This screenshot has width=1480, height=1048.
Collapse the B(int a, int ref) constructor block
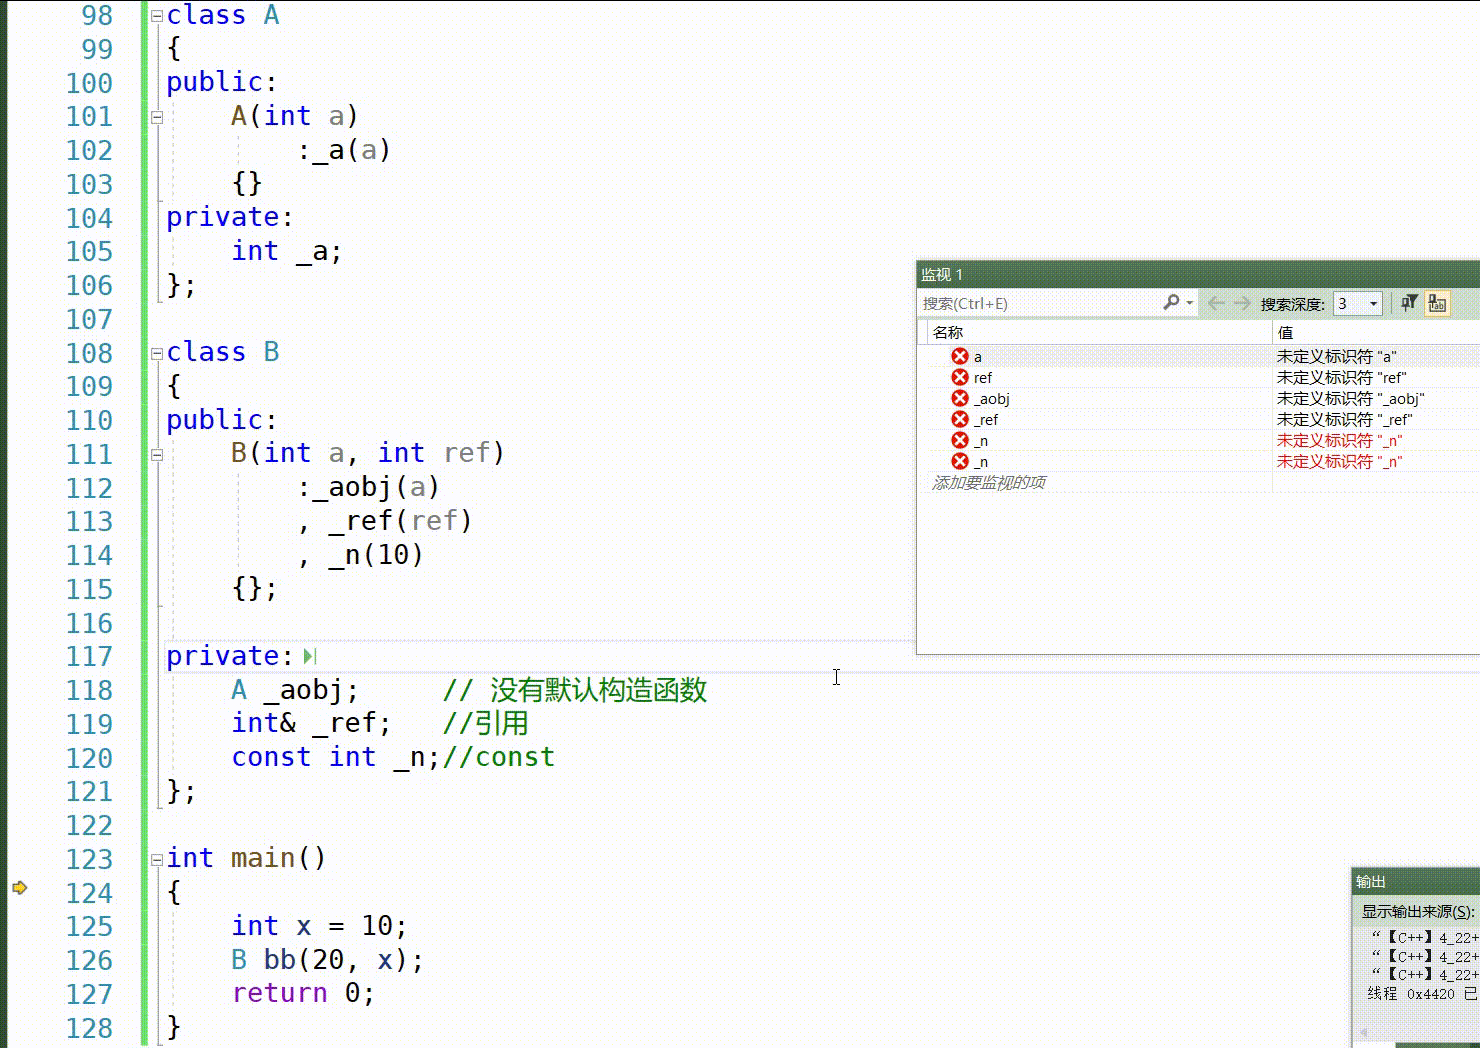point(157,454)
